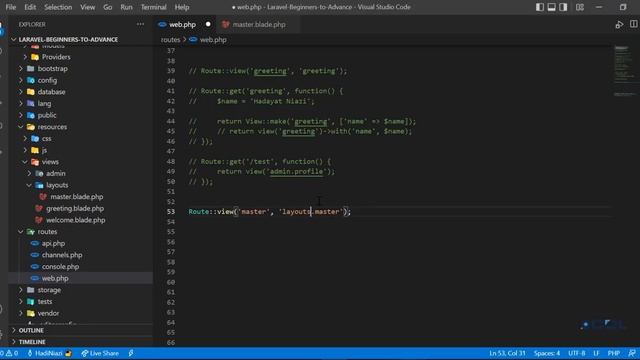Click the master.blade.php tab blade icon

pos(225,24)
